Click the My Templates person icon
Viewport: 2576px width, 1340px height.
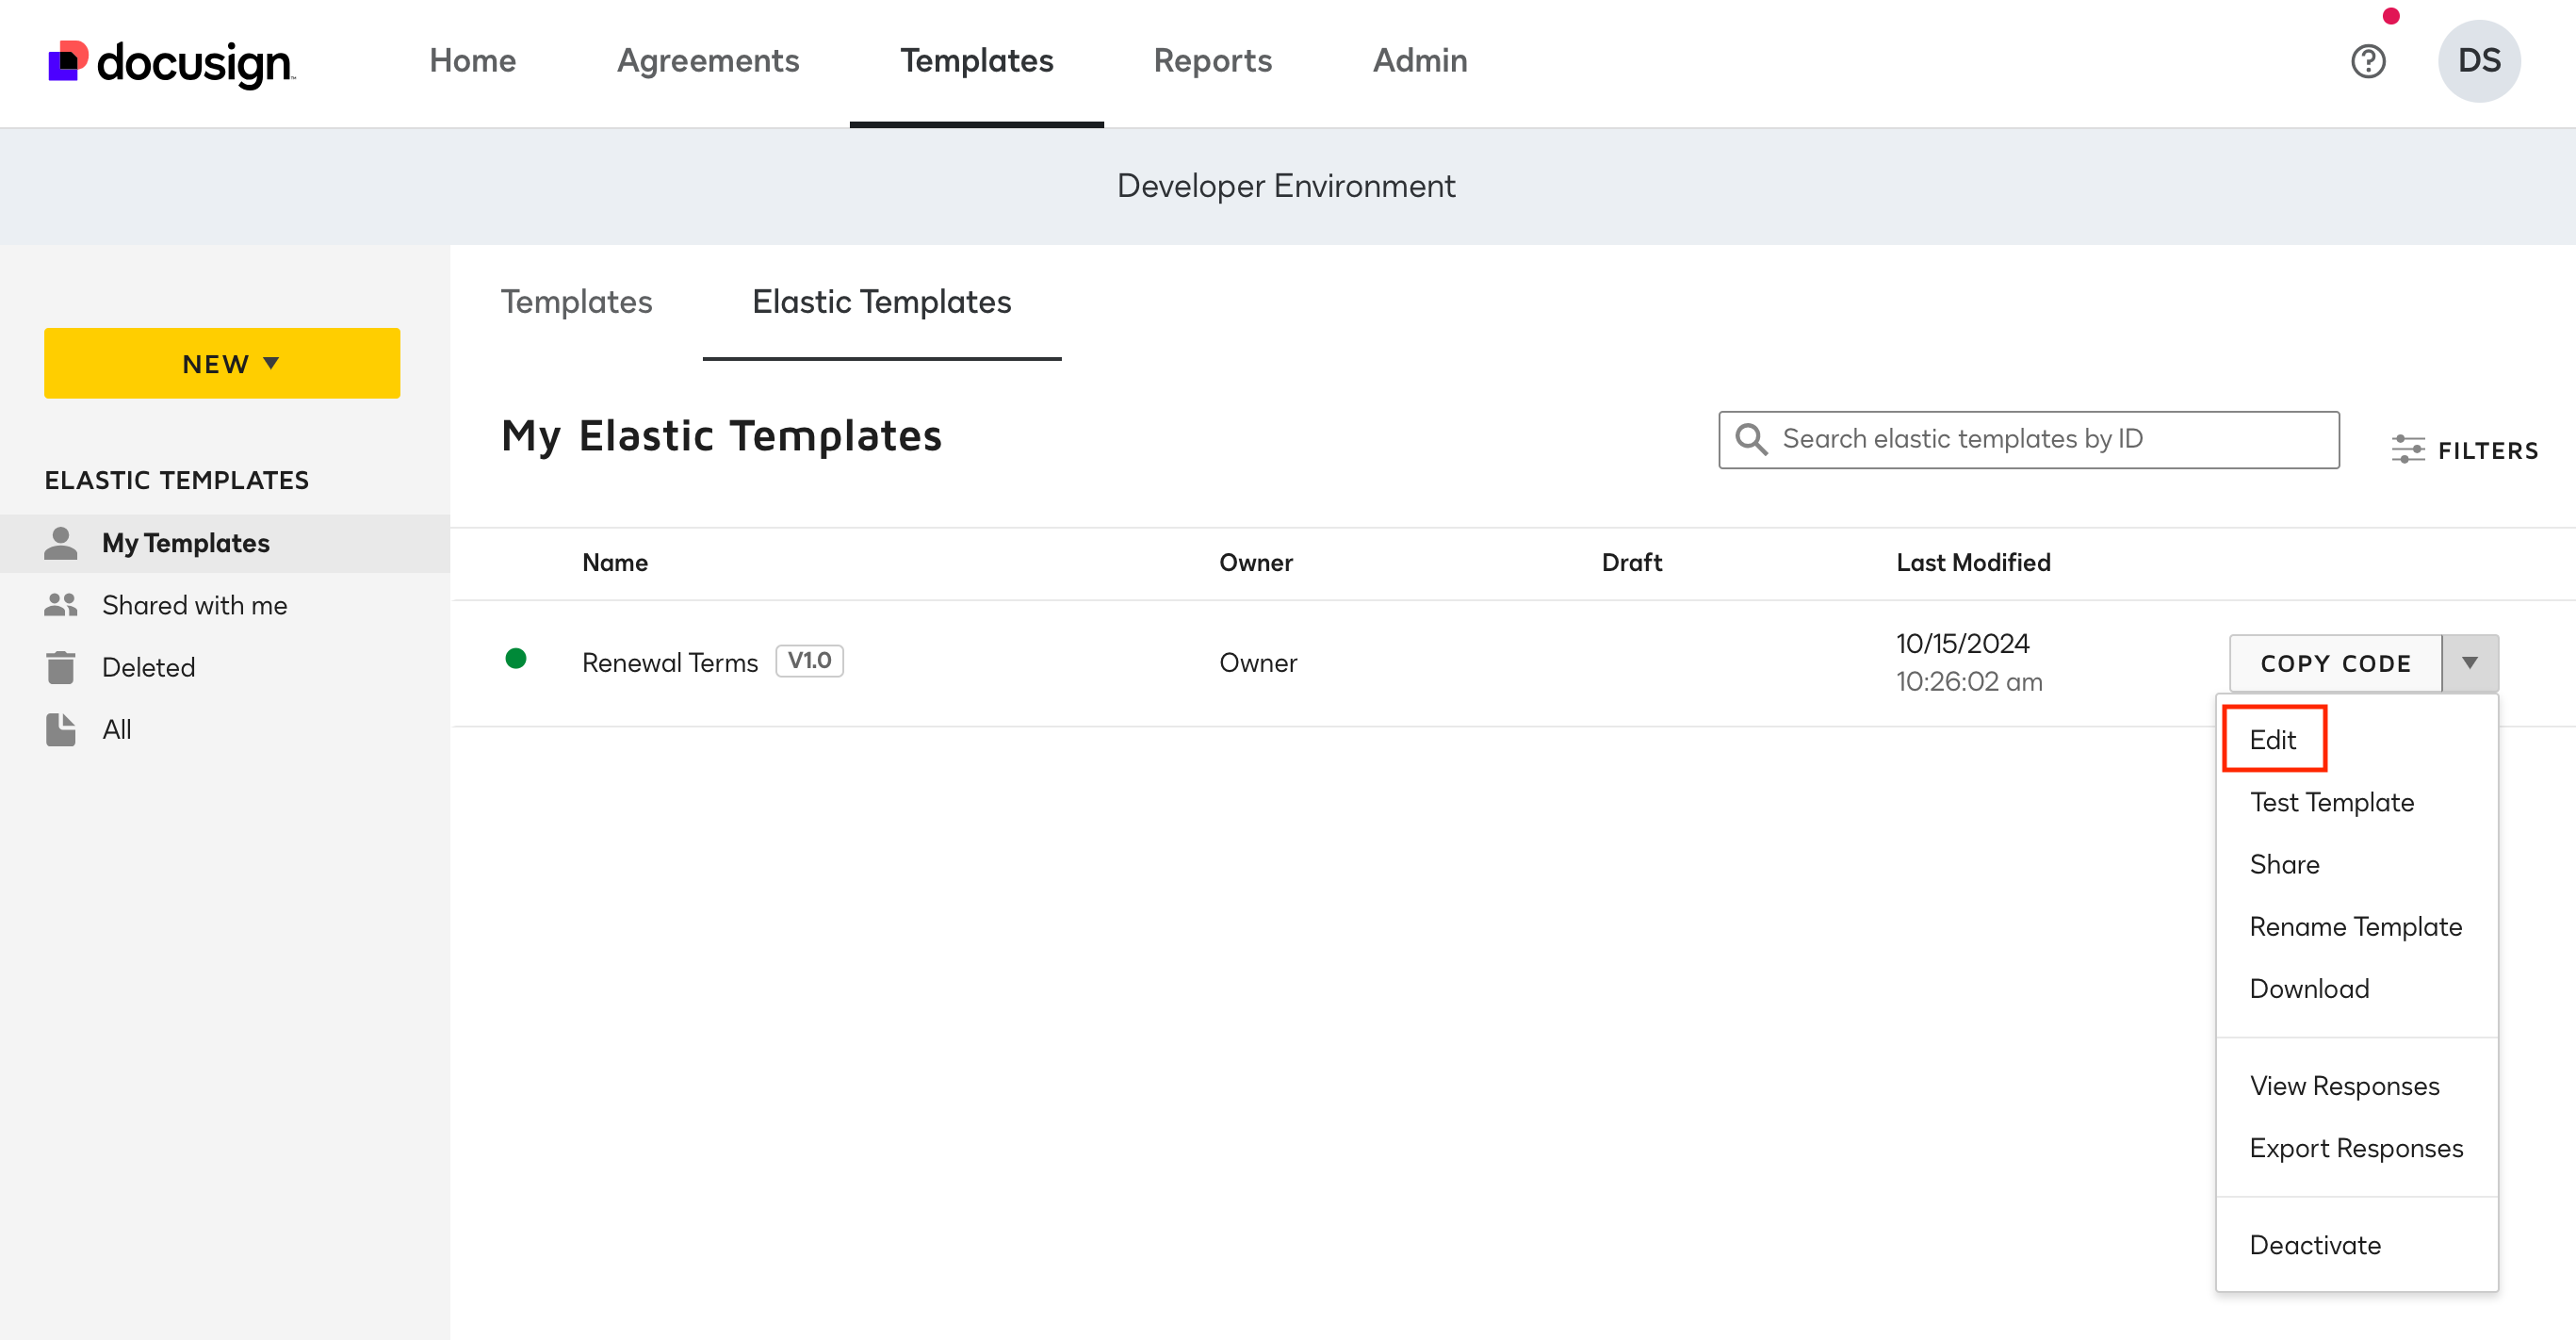tap(61, 543)
